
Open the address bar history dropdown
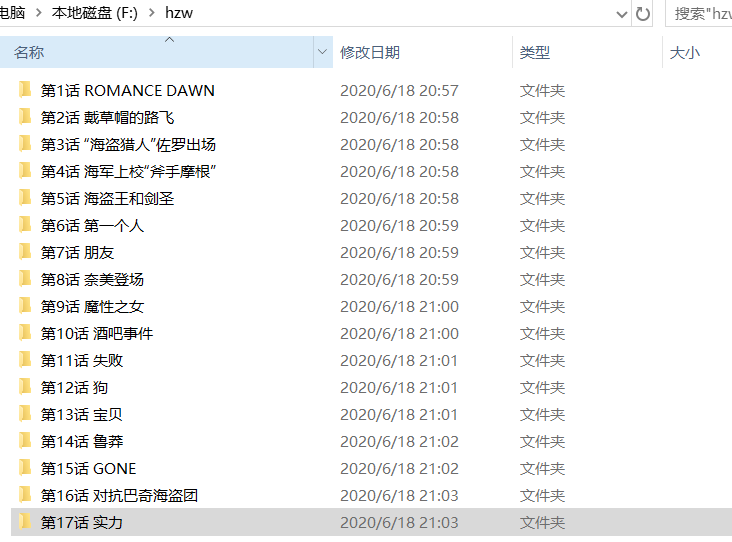click(621, 14)
